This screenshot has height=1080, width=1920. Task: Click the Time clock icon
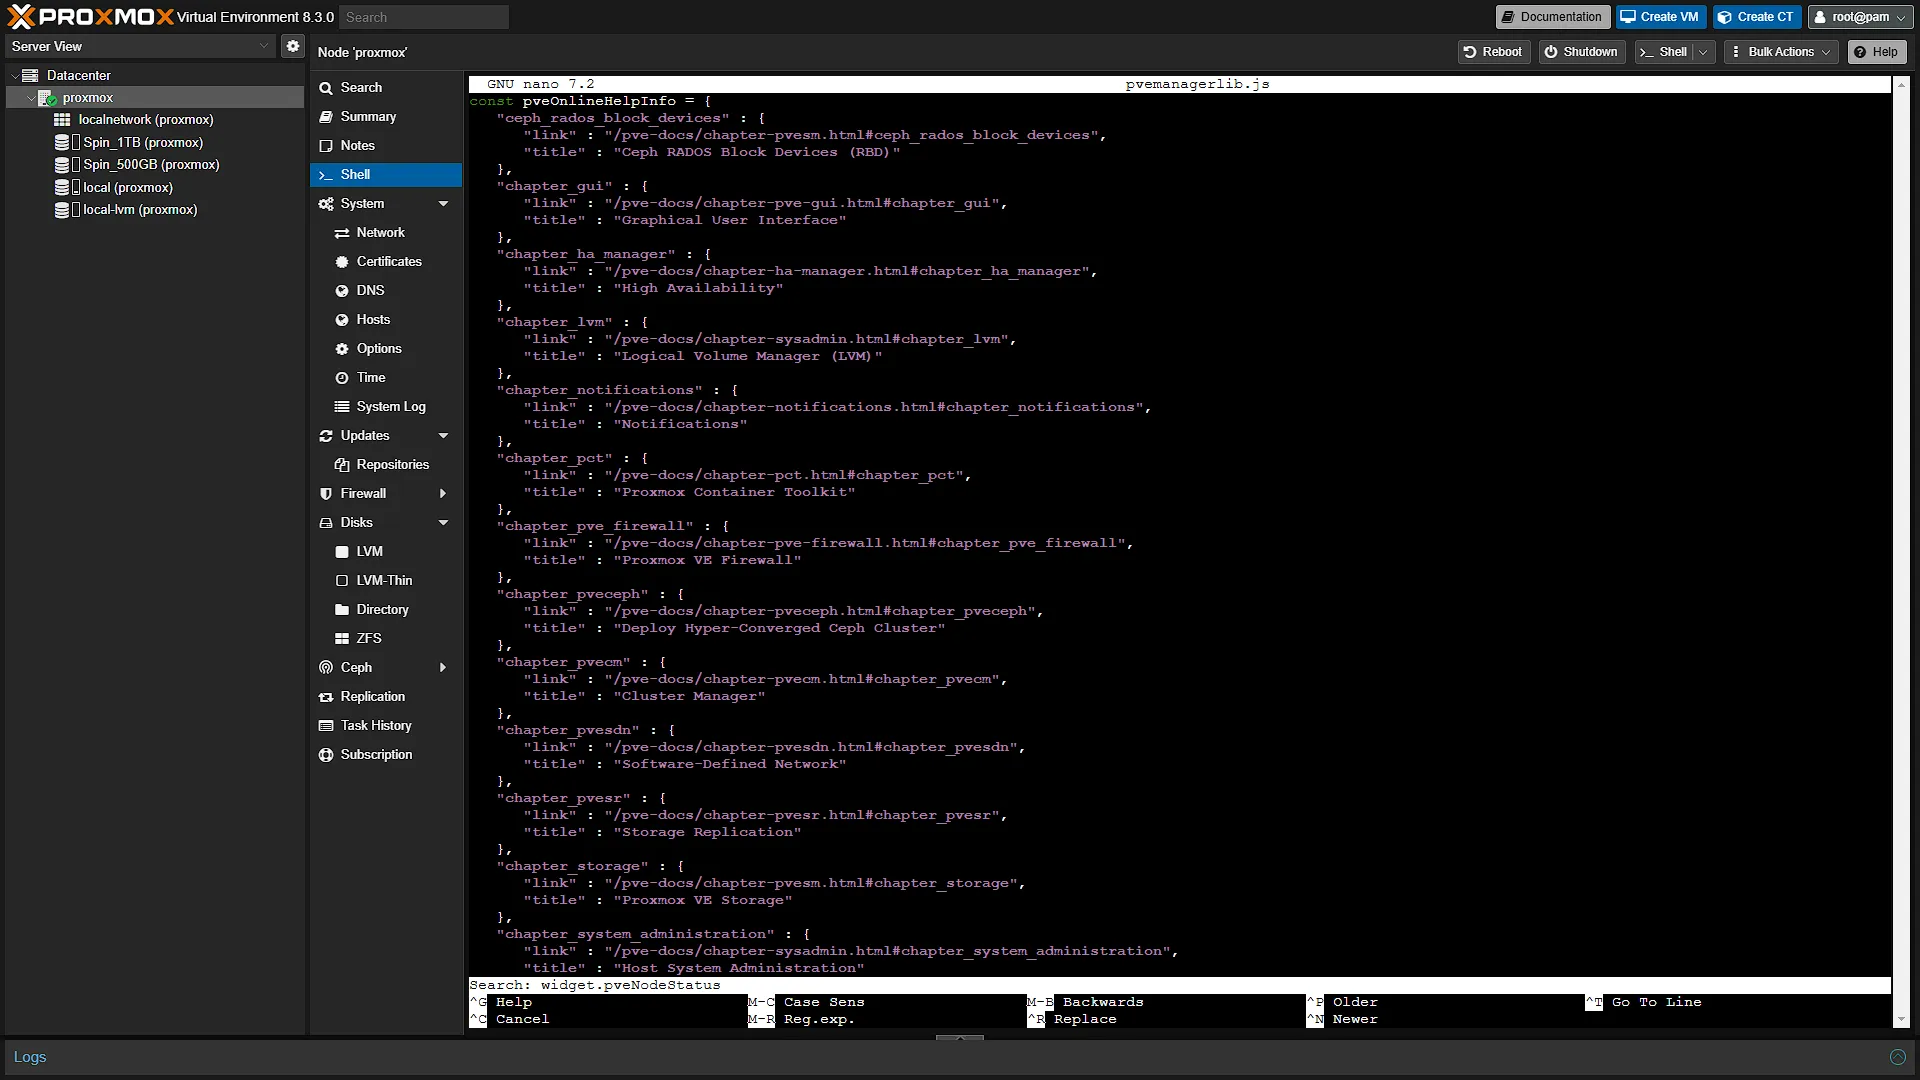point(342,378)
